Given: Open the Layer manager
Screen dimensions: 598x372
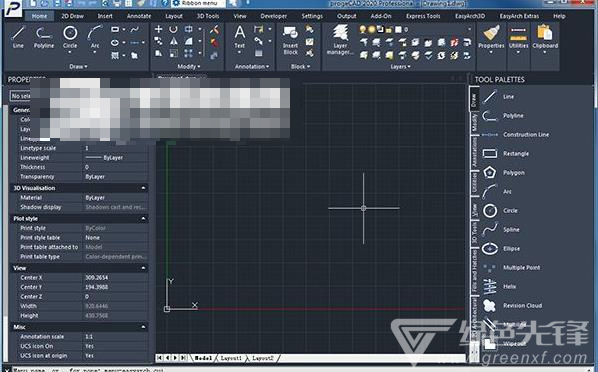Looking at the screenshot, I should click(x=340, y=40).
